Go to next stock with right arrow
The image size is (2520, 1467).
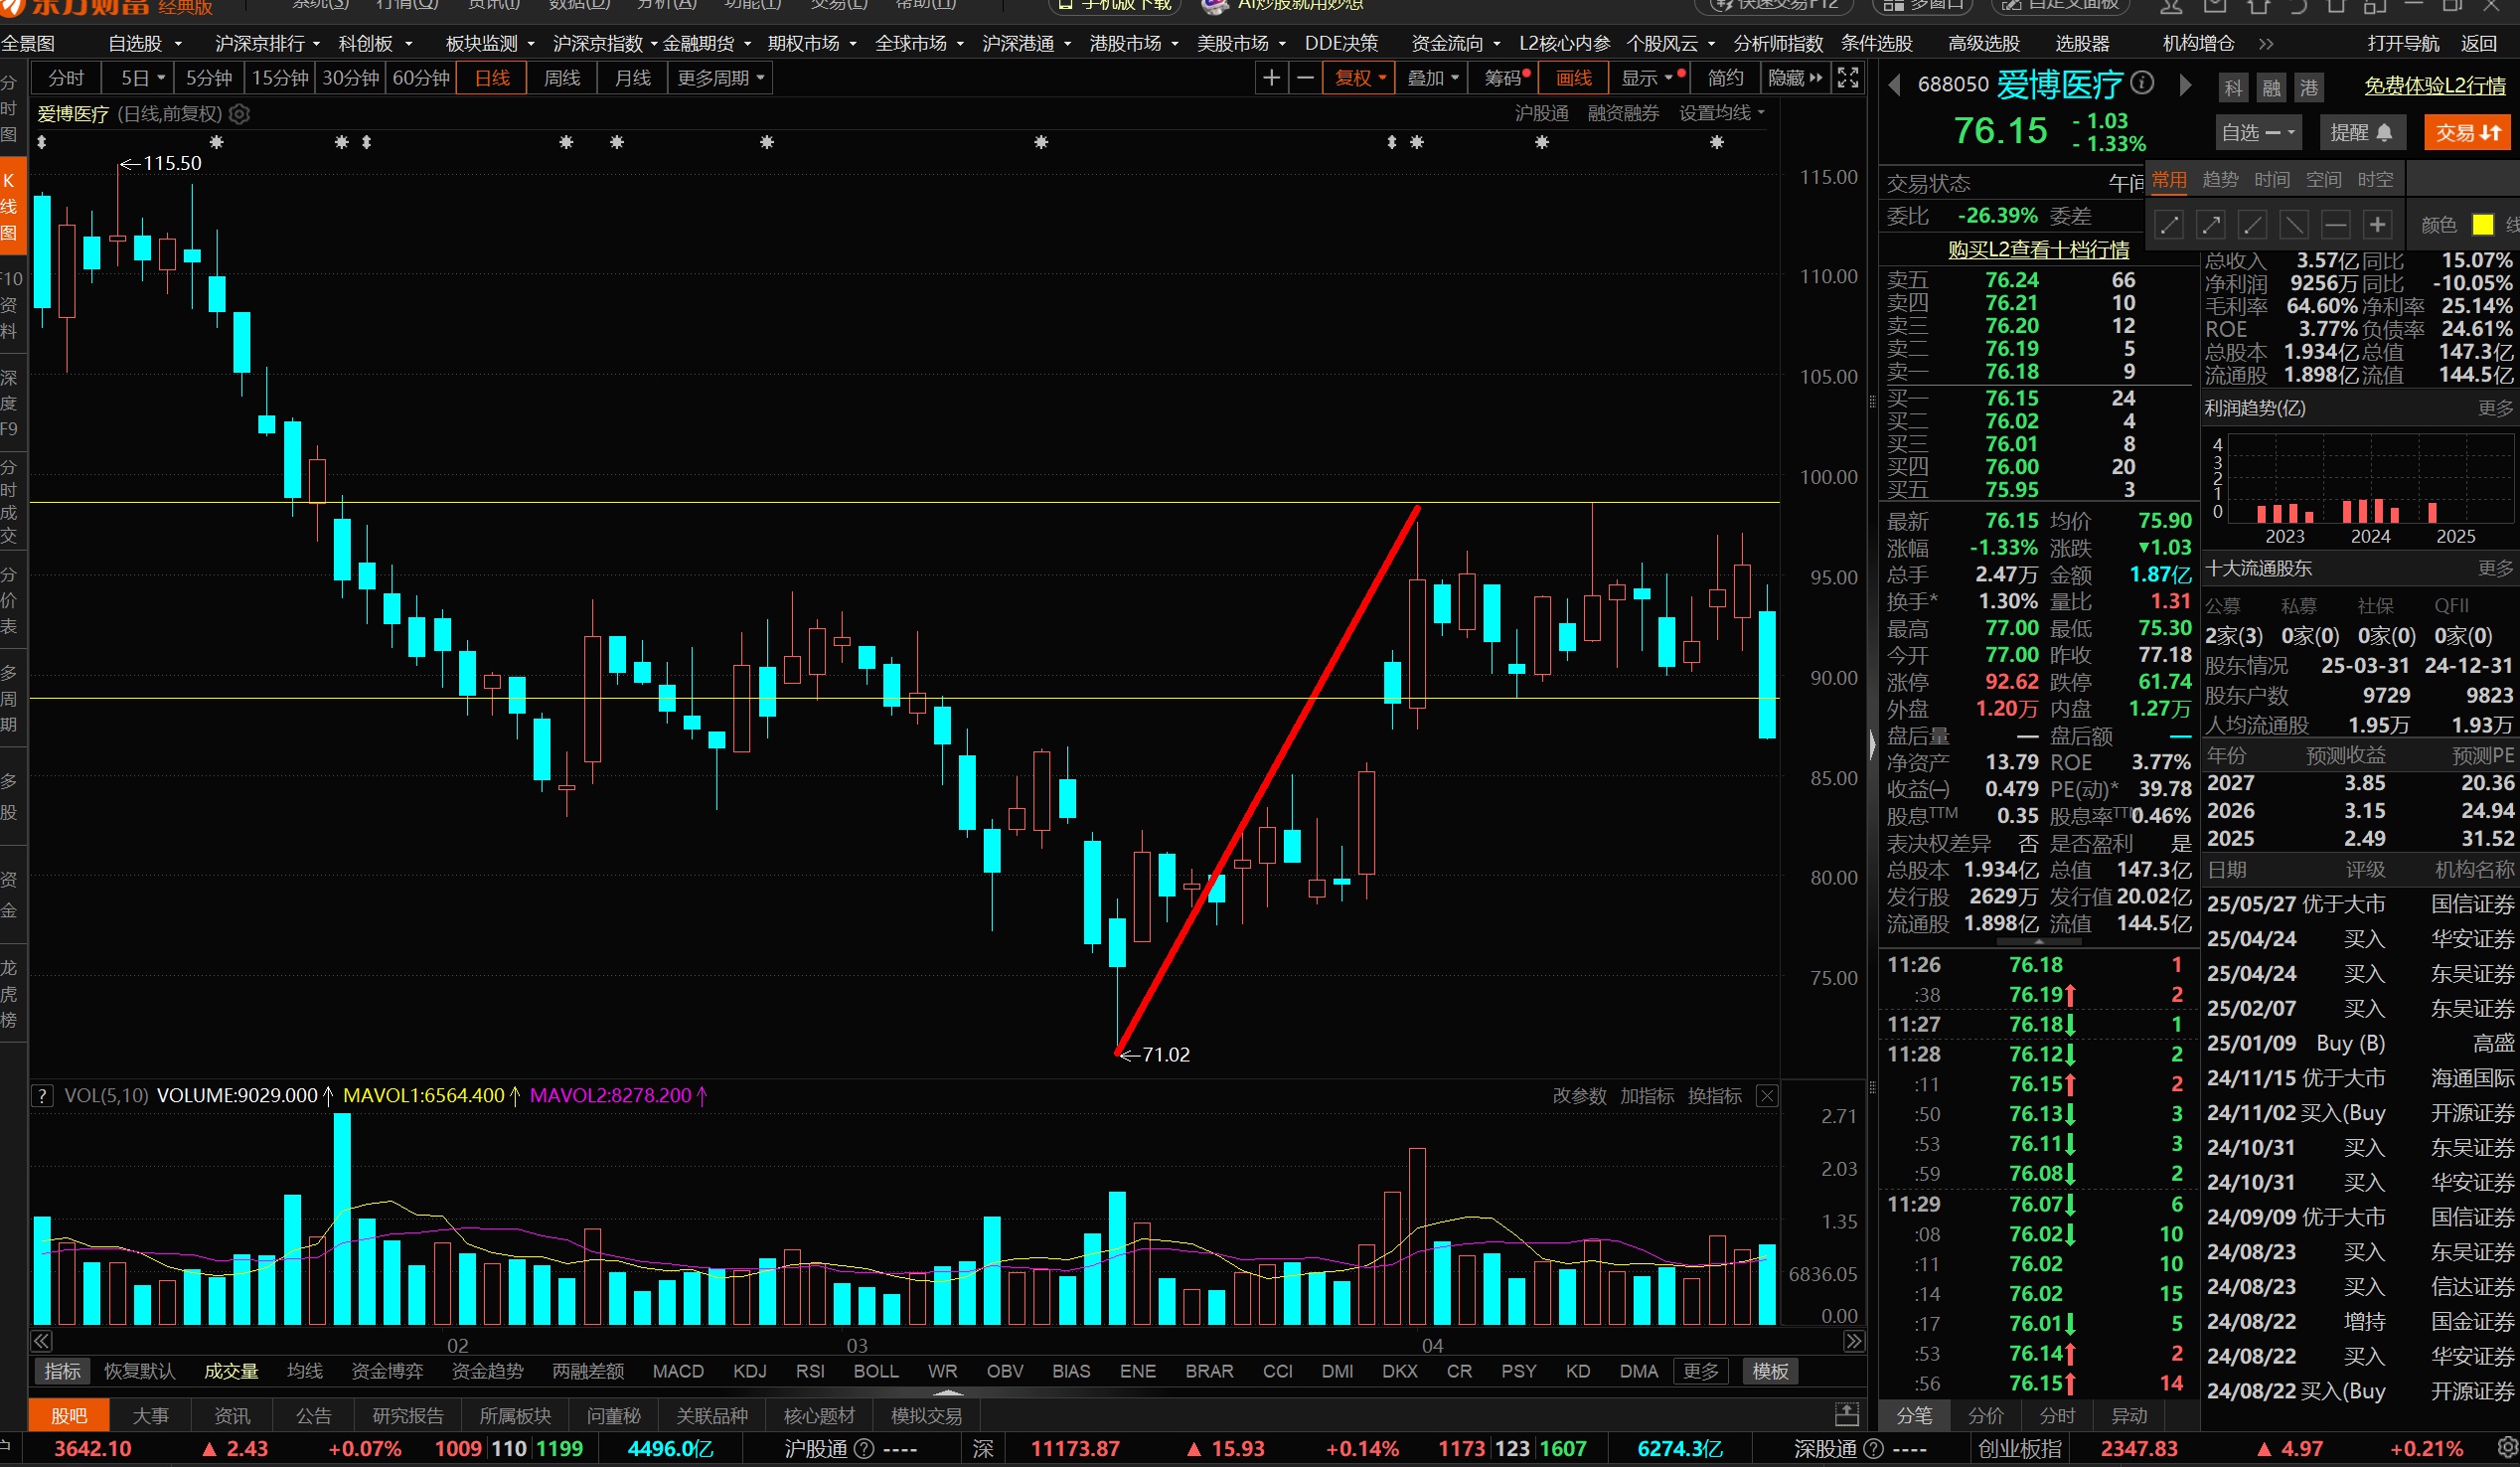2185,85
